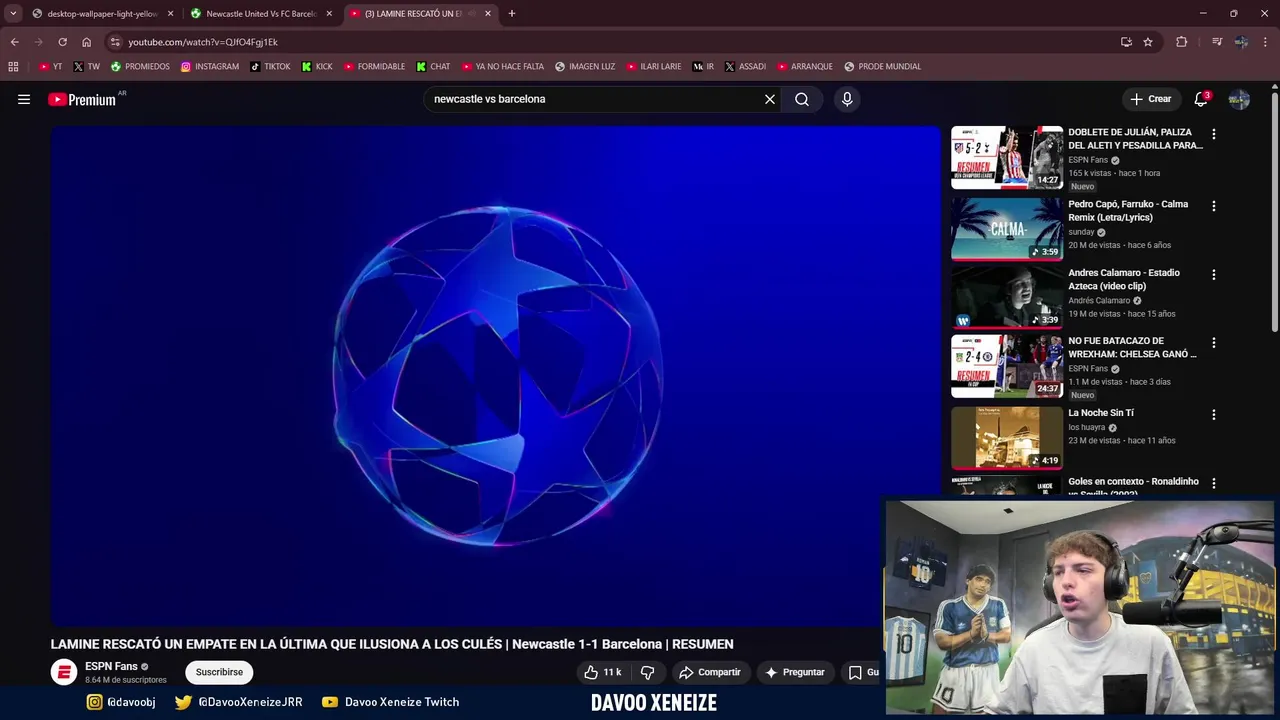The width and height of the screenshot is (1280, 720).
Task: Open the Calma Remix thumbnail
Action: coord(1007,229)
